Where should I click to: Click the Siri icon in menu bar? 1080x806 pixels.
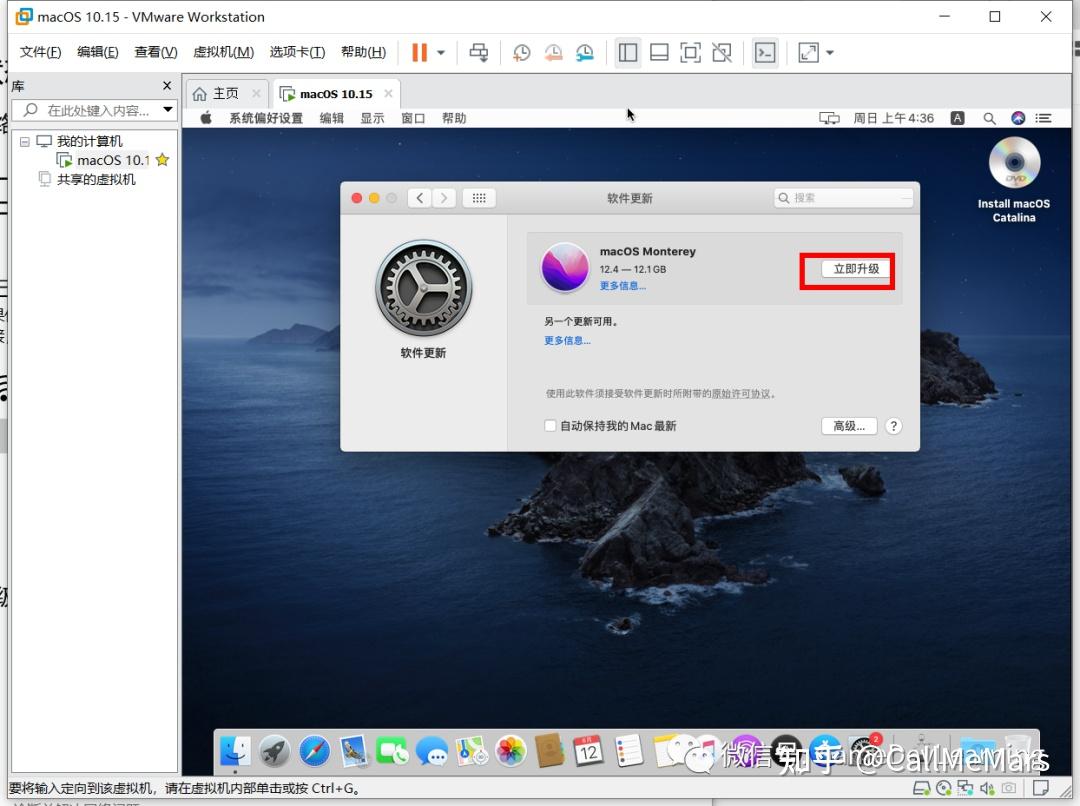click(x=1018, y=118)
